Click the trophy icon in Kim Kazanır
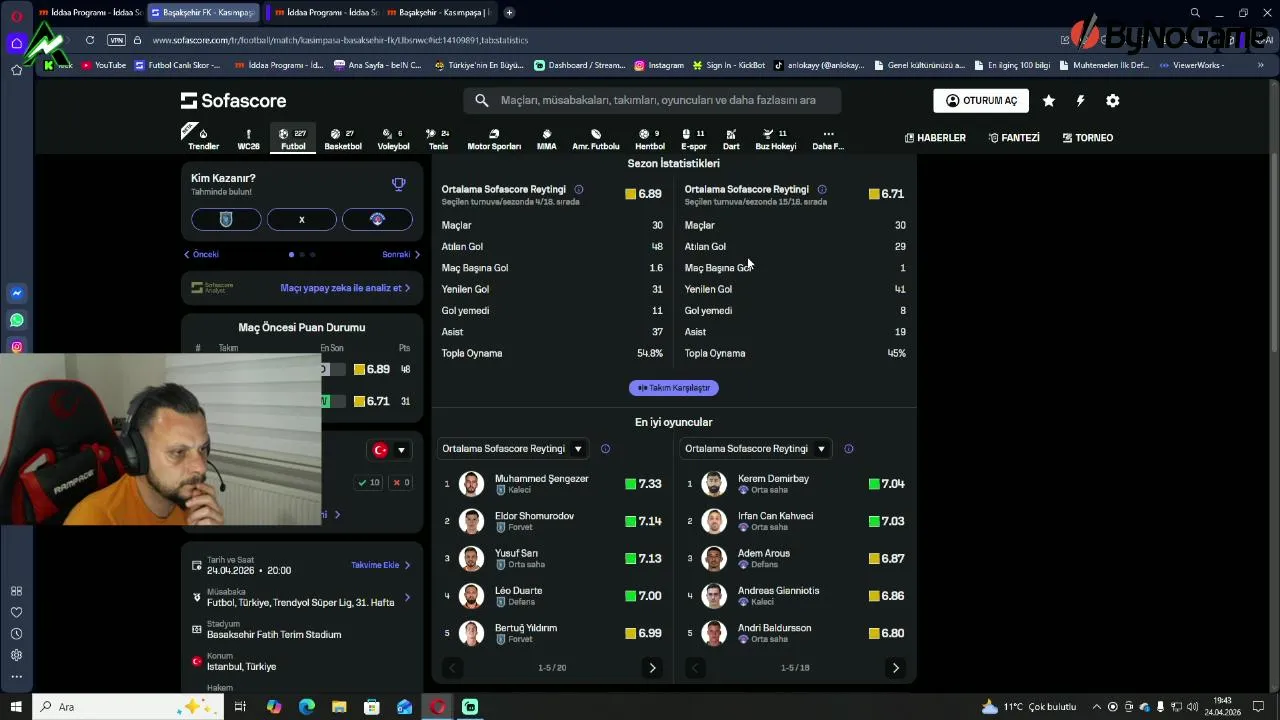Viewport: 1280px width, 720px height. click(398, 184)
